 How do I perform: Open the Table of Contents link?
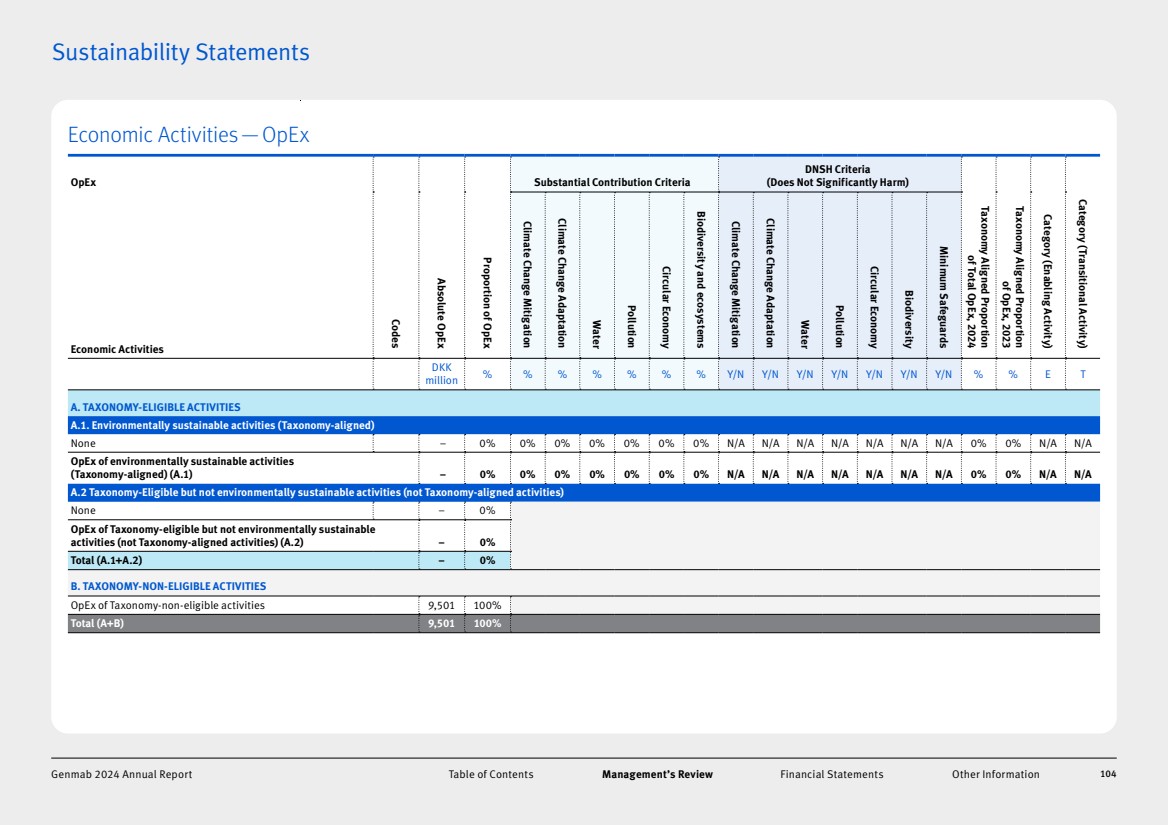point(491,774)
